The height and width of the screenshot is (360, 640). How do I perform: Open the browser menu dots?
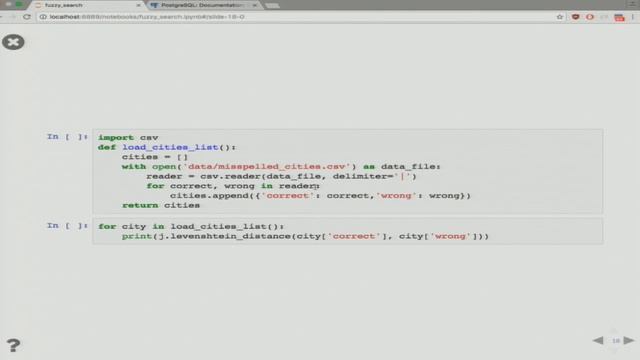click(633, 17)
